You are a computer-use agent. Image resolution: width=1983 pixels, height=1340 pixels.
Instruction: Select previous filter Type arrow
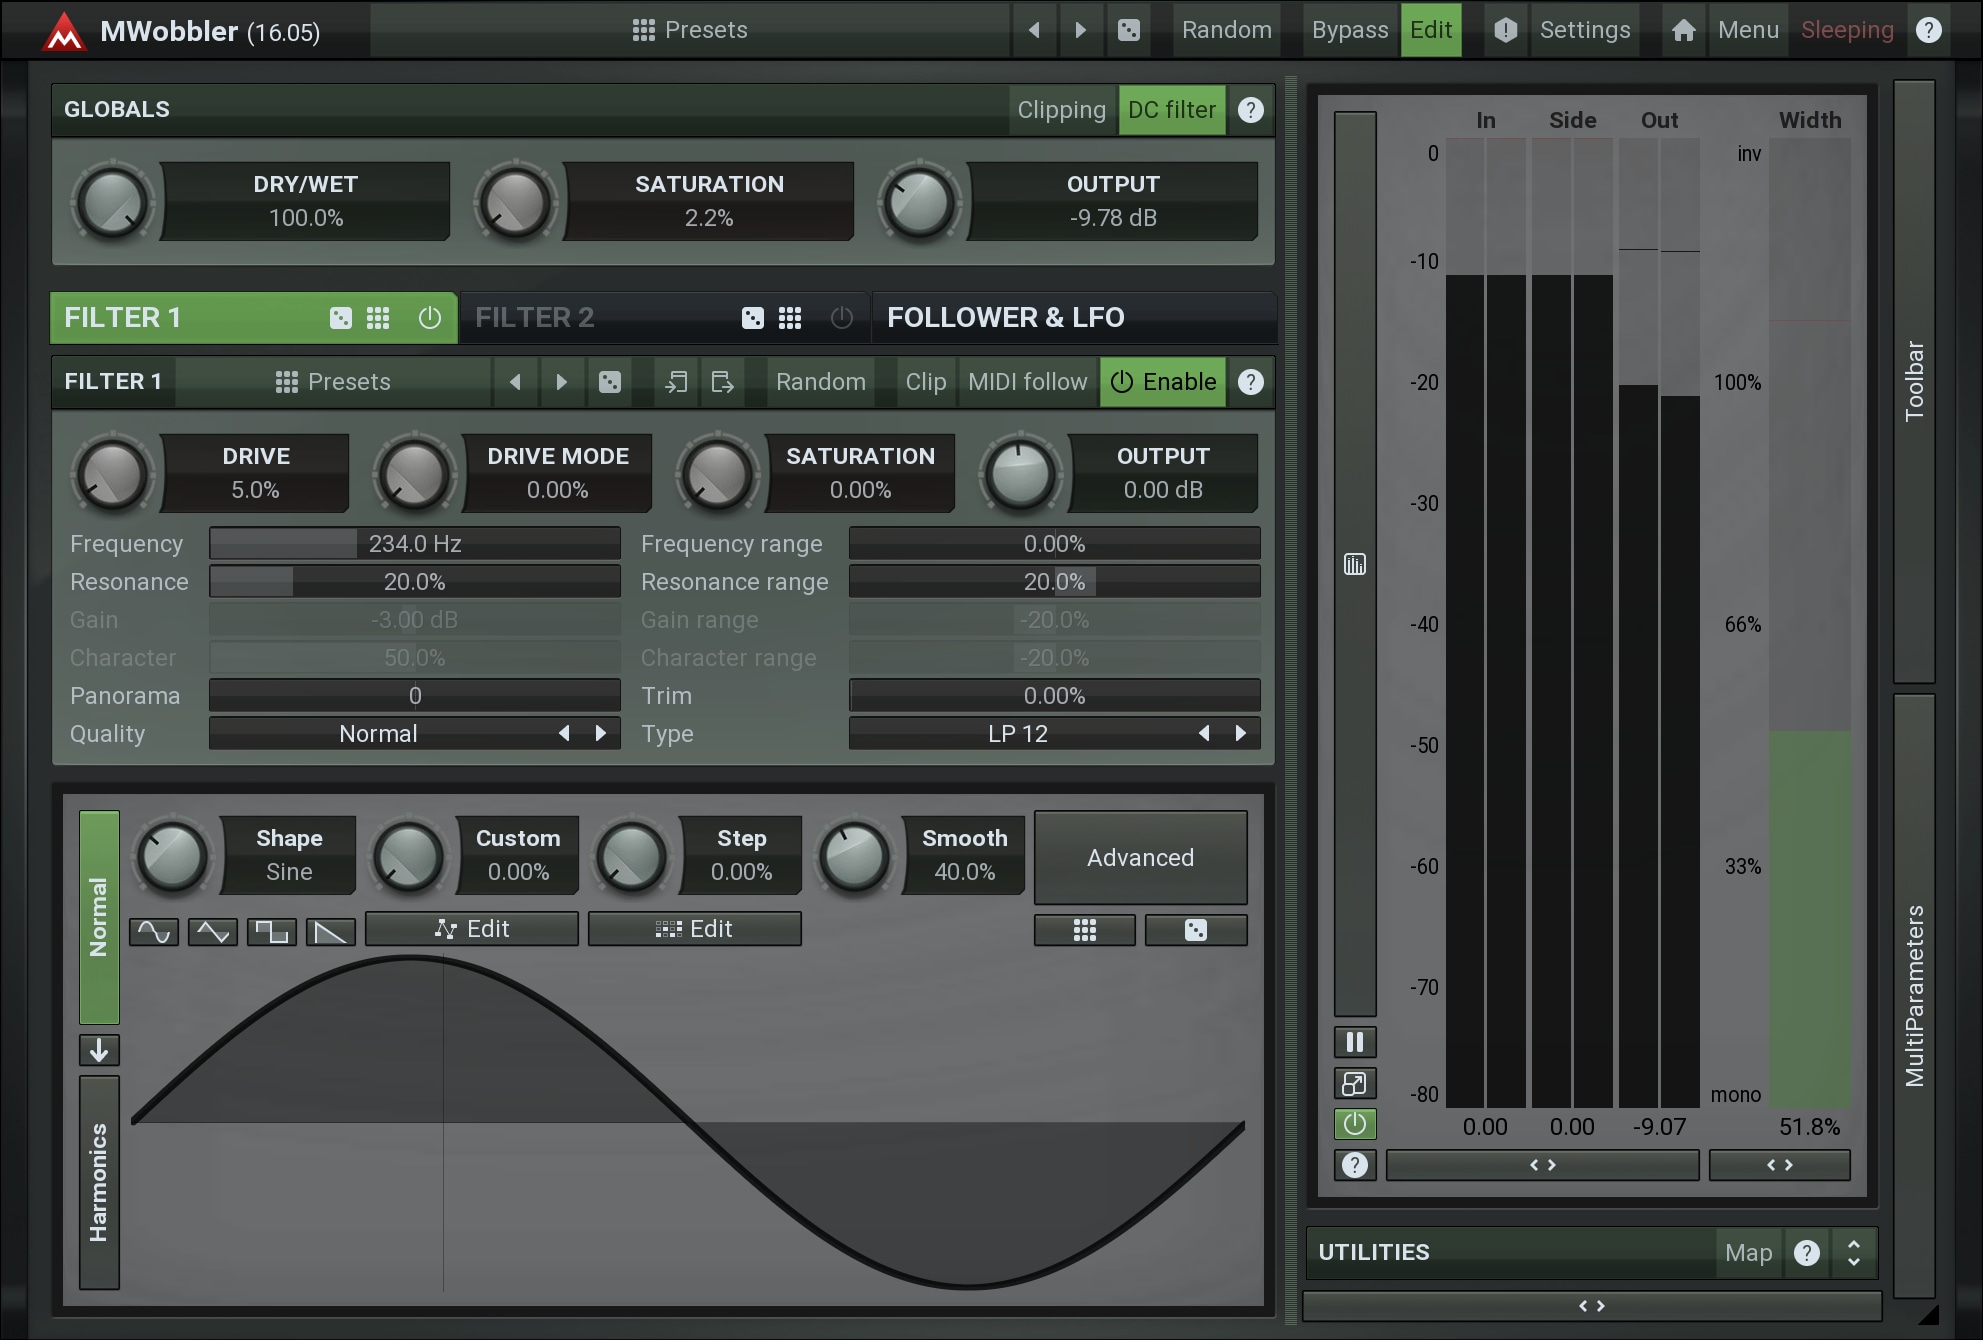pos(1204,733)
